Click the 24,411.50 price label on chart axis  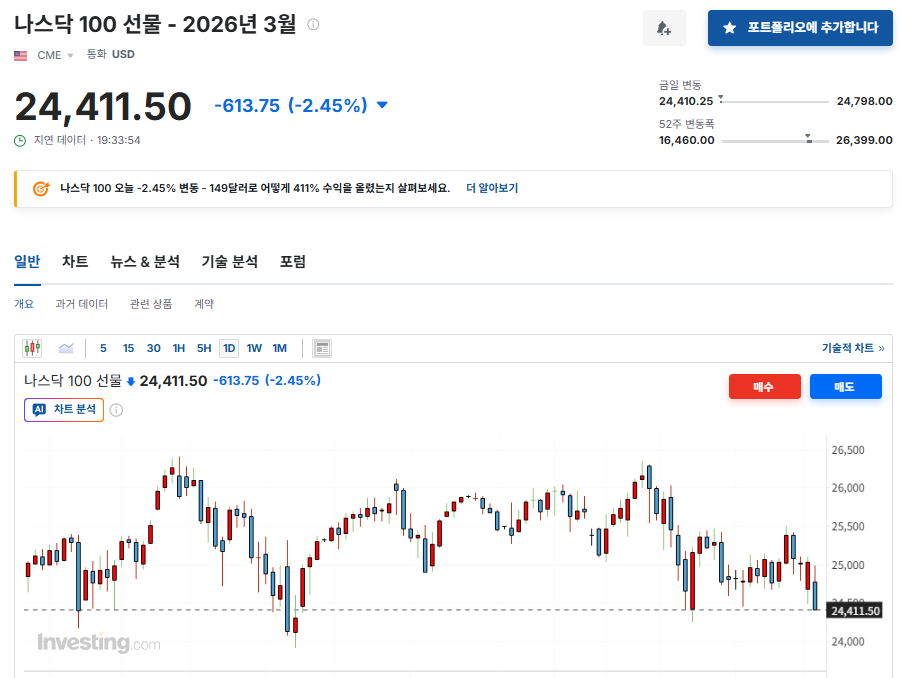(x=855, y=610)
